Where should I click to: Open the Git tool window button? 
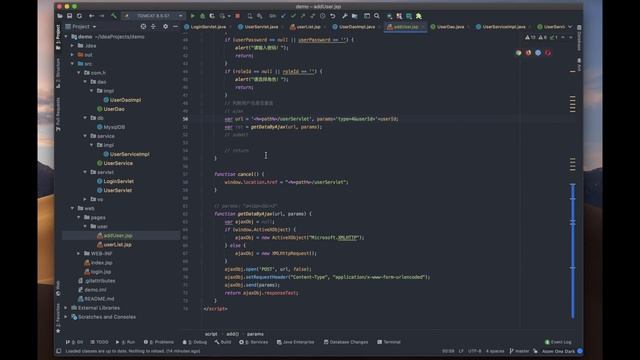click(74, 342)
